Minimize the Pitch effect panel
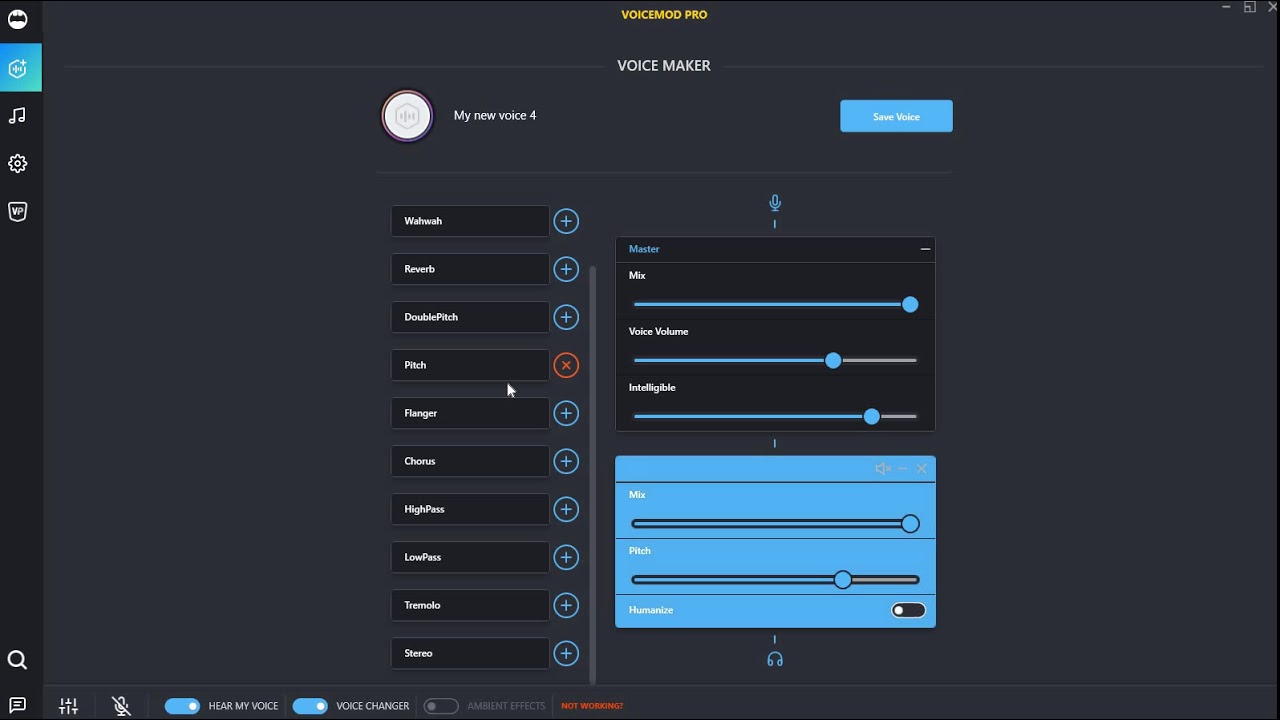This screenshot has height=720, width=1280. click(902, 468)
